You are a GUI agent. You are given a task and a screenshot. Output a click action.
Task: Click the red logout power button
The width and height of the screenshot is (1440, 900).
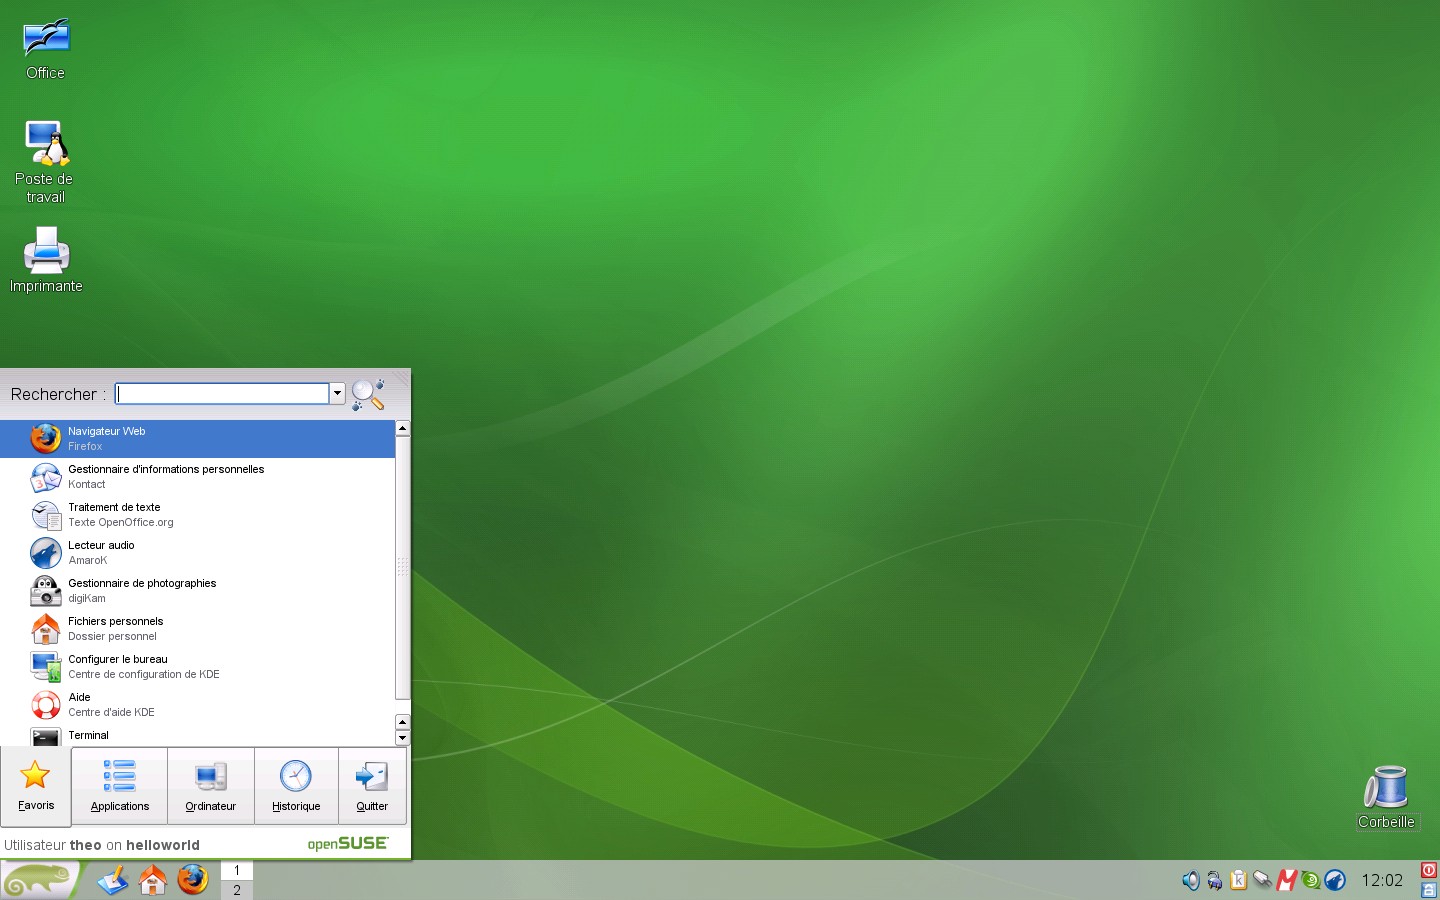point(1429,870)
